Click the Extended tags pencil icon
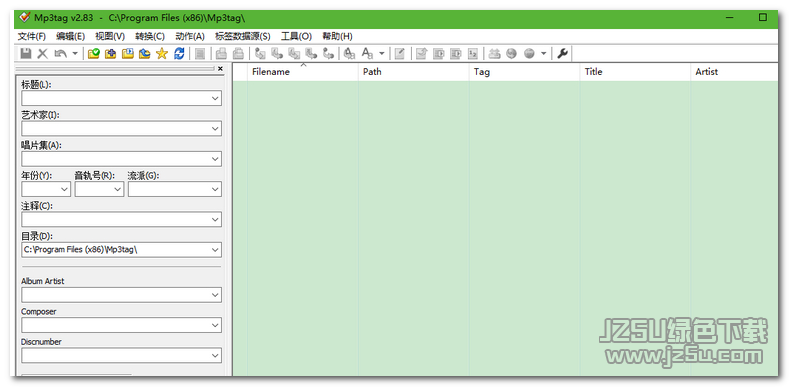 [x=400, y=53]
